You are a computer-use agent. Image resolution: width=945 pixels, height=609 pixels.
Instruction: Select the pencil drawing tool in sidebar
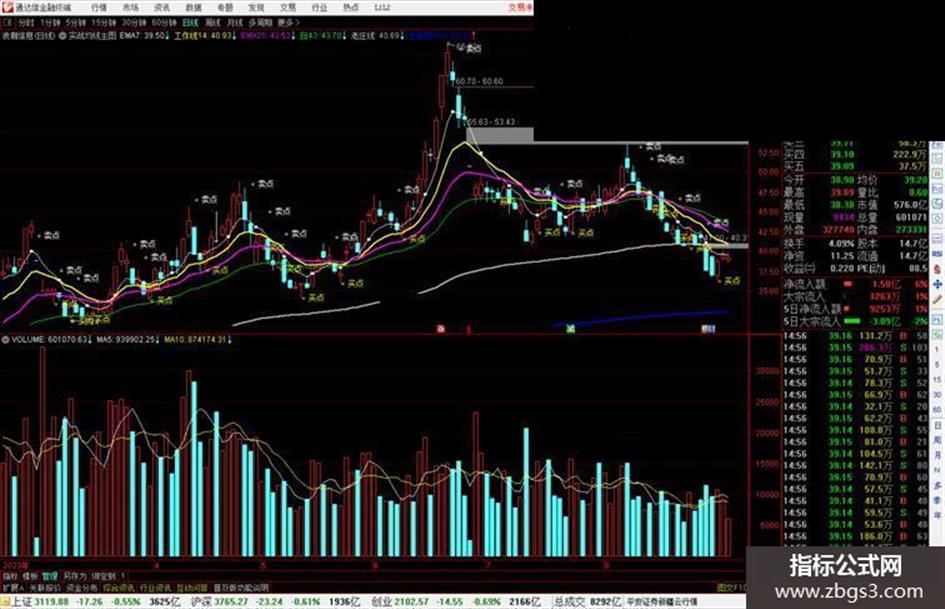click(x=937, y=300)
